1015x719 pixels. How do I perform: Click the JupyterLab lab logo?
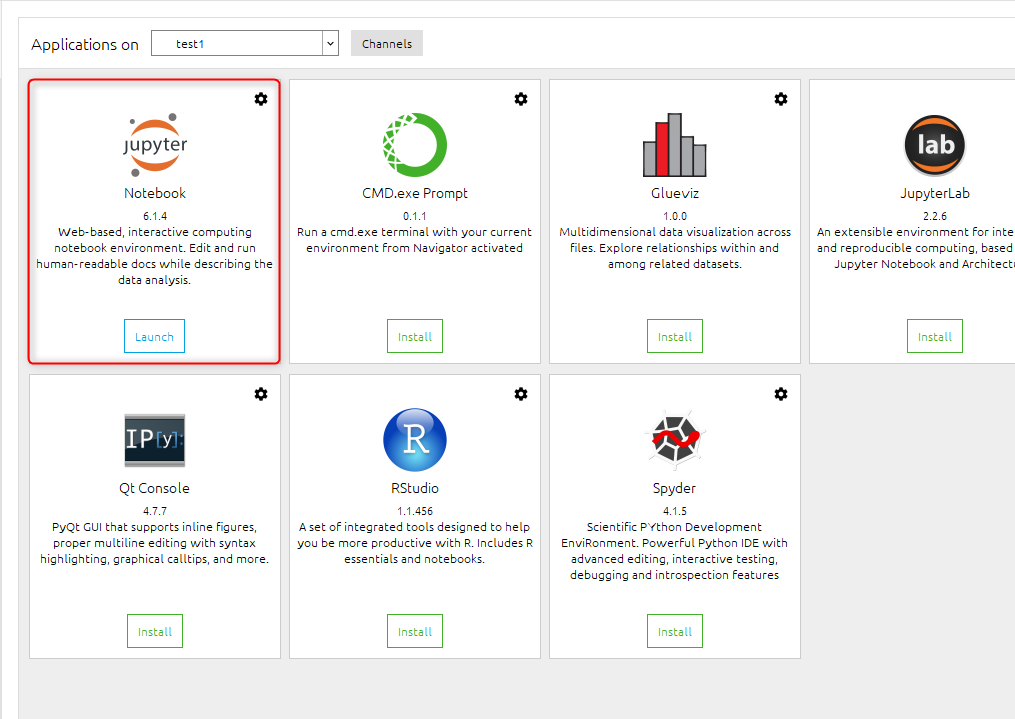pos(935,145)
